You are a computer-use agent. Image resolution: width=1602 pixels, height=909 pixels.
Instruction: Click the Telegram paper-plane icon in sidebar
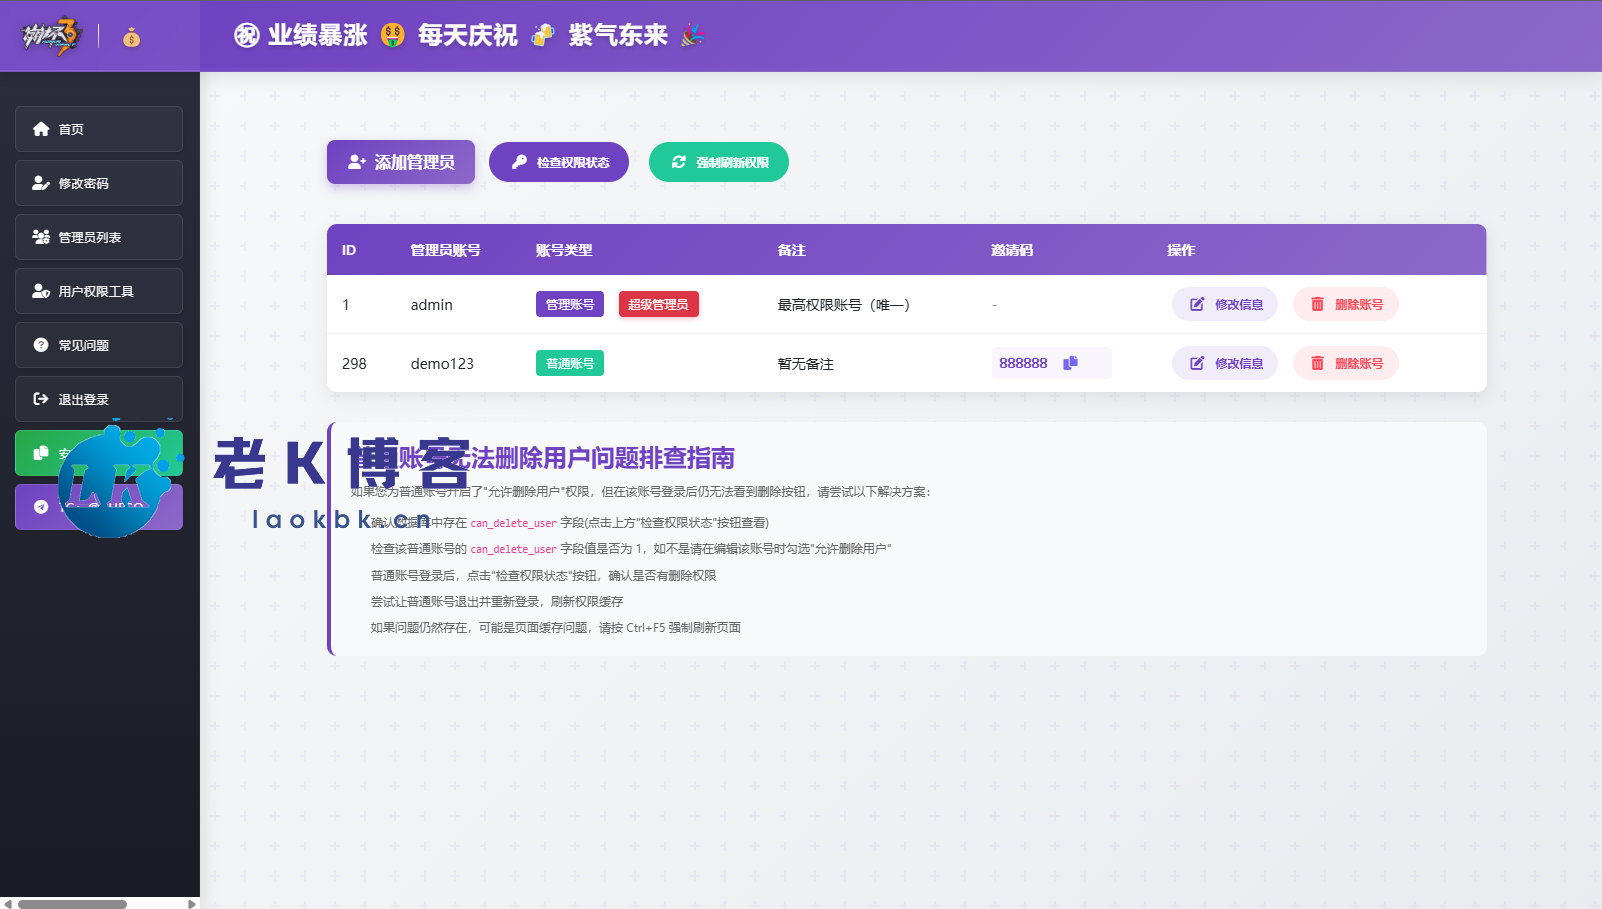click(x=41, y=507)
